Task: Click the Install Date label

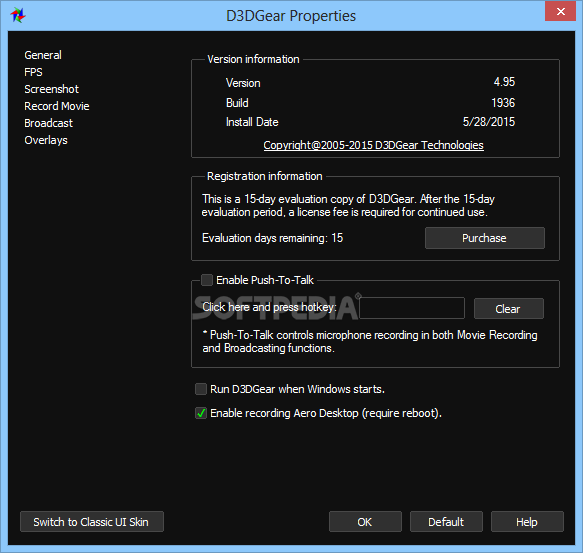Action: 252,122
